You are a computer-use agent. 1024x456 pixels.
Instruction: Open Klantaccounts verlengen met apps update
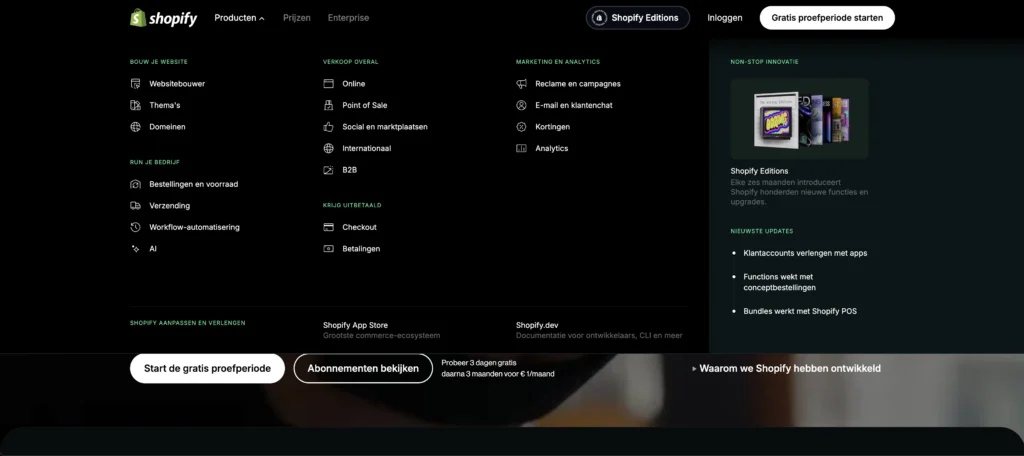click(805, 253)
